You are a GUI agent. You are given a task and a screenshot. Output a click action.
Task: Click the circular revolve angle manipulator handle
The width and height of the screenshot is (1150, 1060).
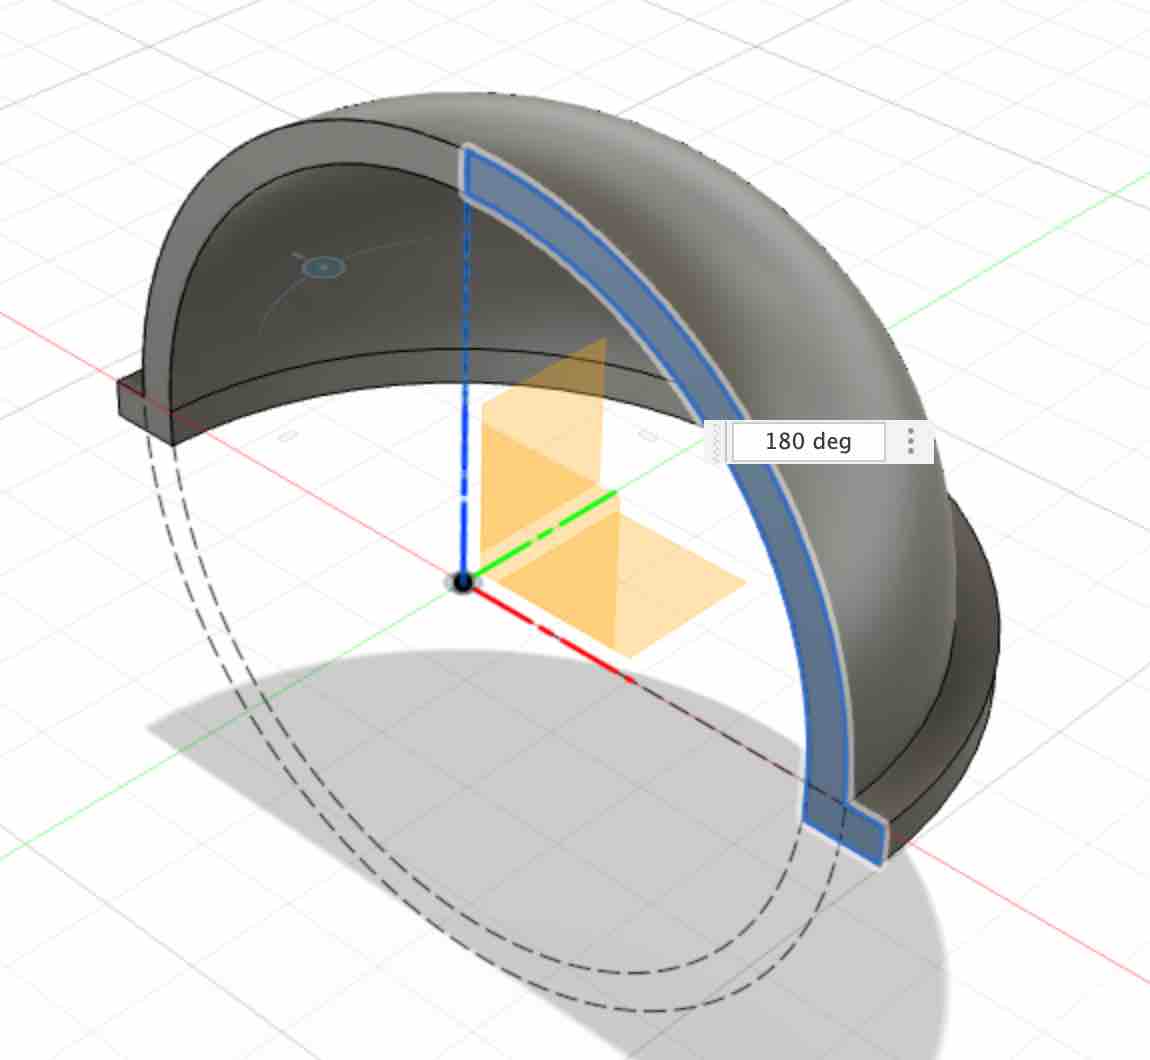point(323,267)
